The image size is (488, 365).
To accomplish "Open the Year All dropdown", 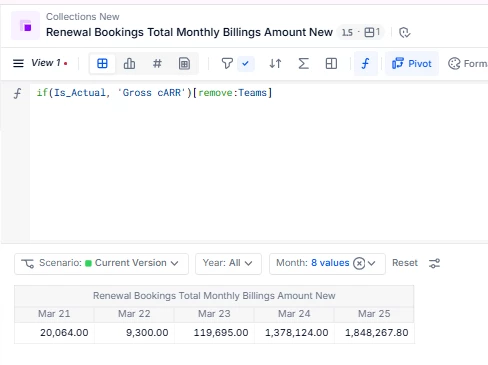I will (x=228, y=263).
